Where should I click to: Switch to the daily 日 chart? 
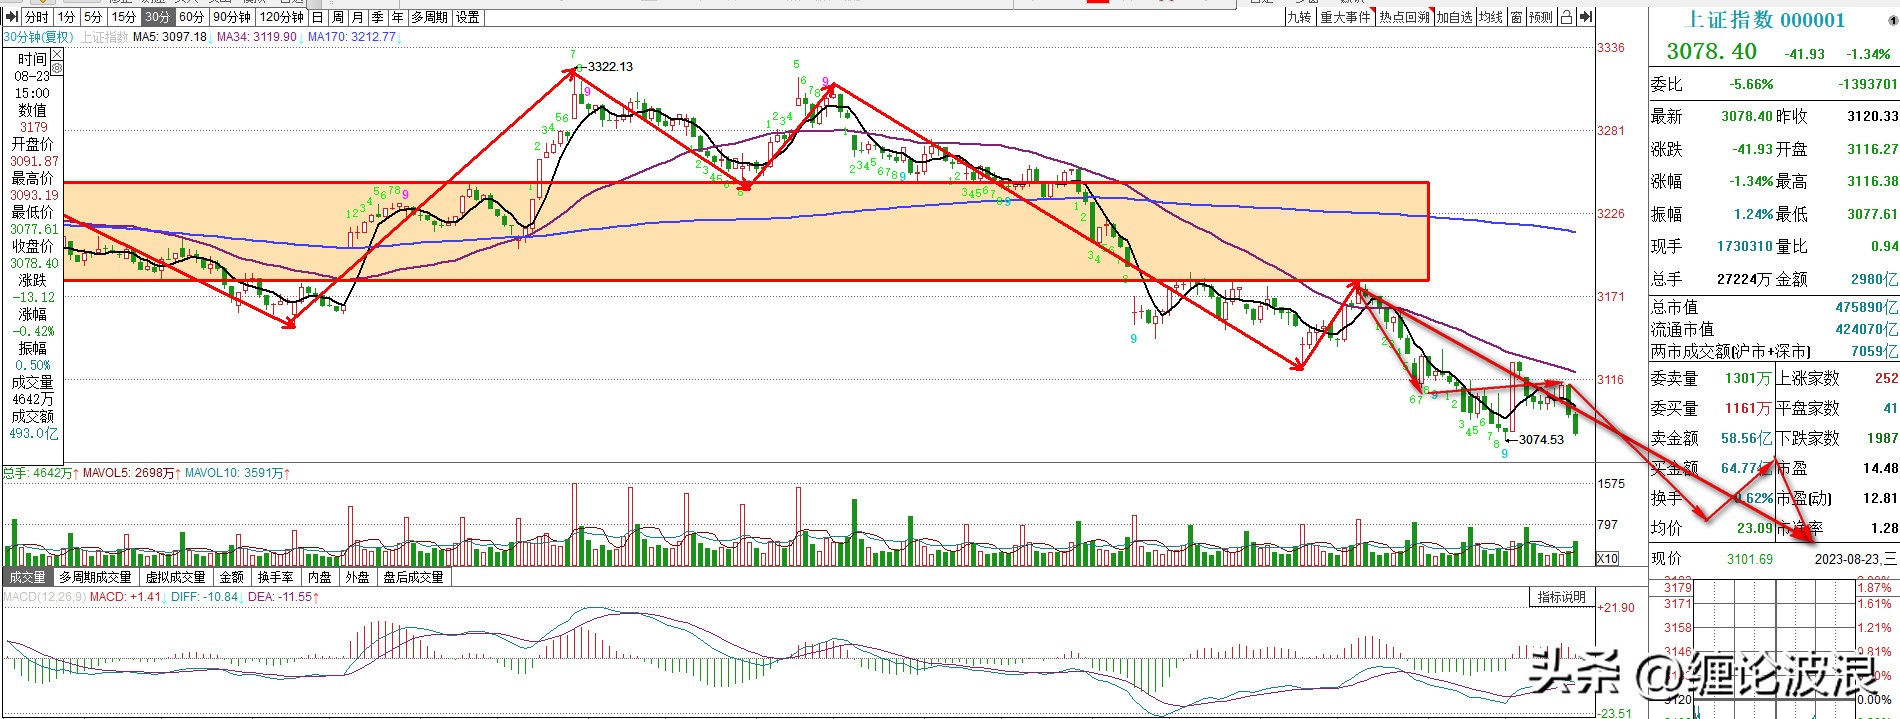point(318,17)
